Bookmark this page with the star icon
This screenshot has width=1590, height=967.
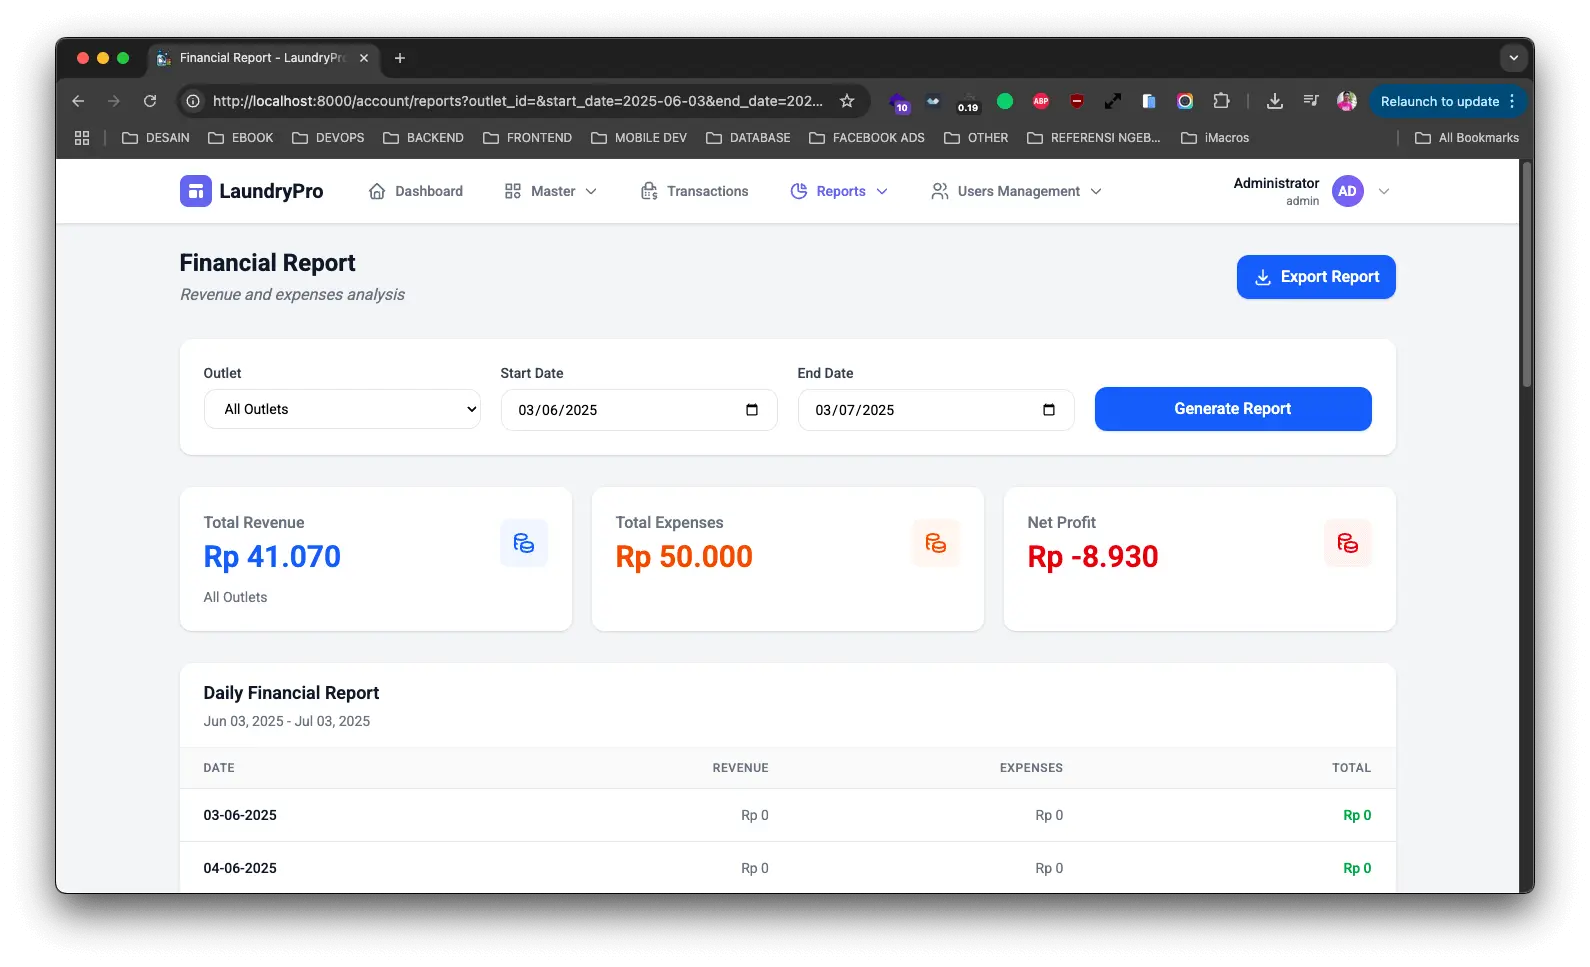[x=847, y=101]
